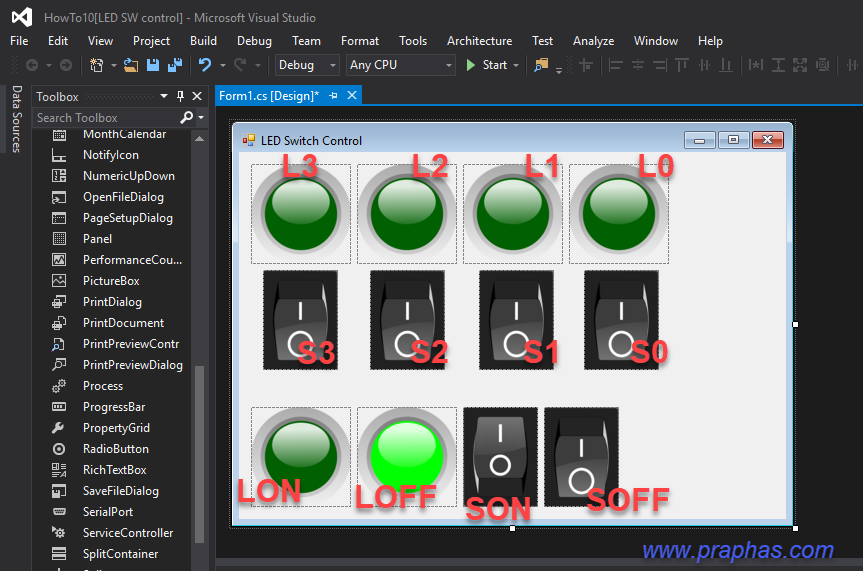The image size is (863, 574).
Task: Click the Navigate Backward arrow icon
Action: (x=32, y=65)
